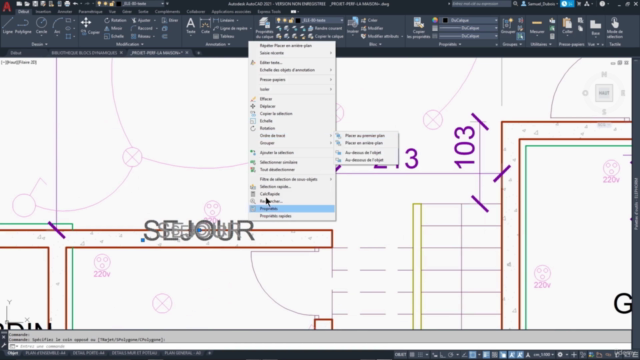This screenshot has height=360, width=640.
Task: Select the Ligne drawing tool
Action: click(8, 26)
